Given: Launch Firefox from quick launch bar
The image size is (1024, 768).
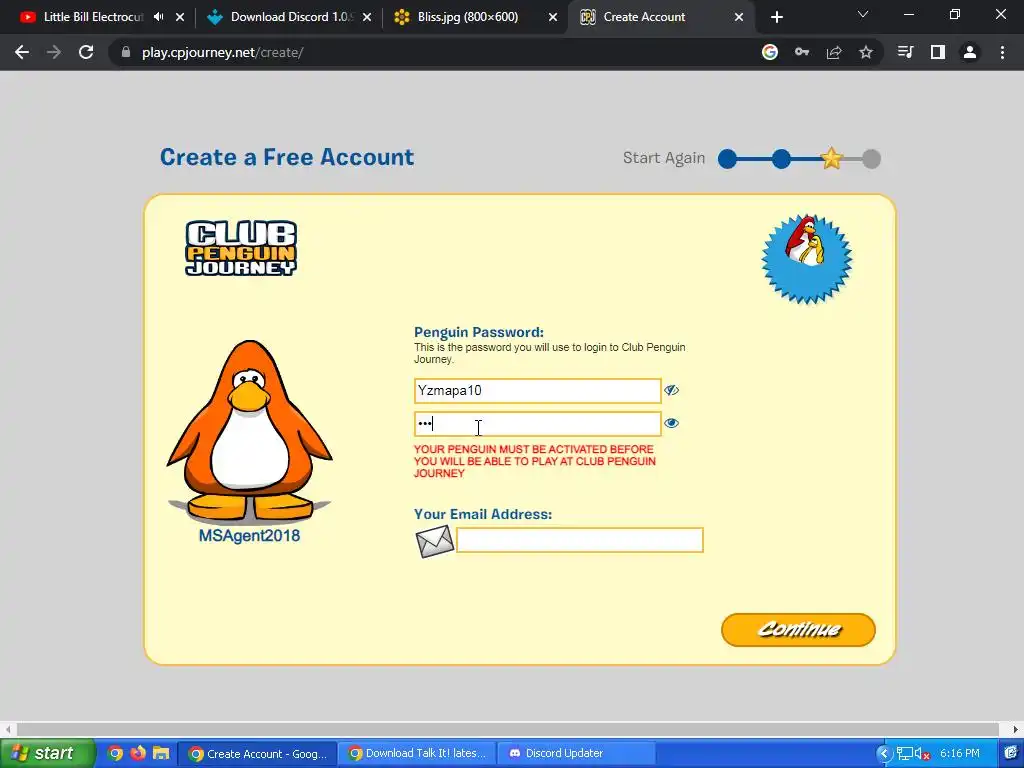Looking at the screenshot, I should 138,753.
